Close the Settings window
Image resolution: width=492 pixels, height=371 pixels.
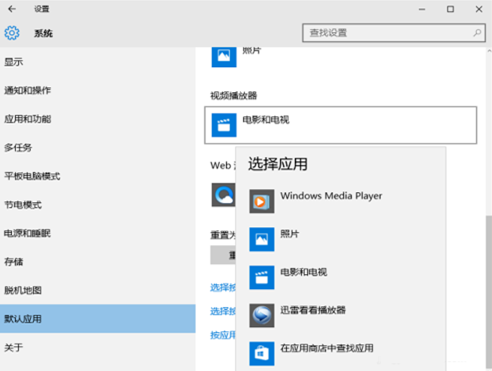pos(479,9)
